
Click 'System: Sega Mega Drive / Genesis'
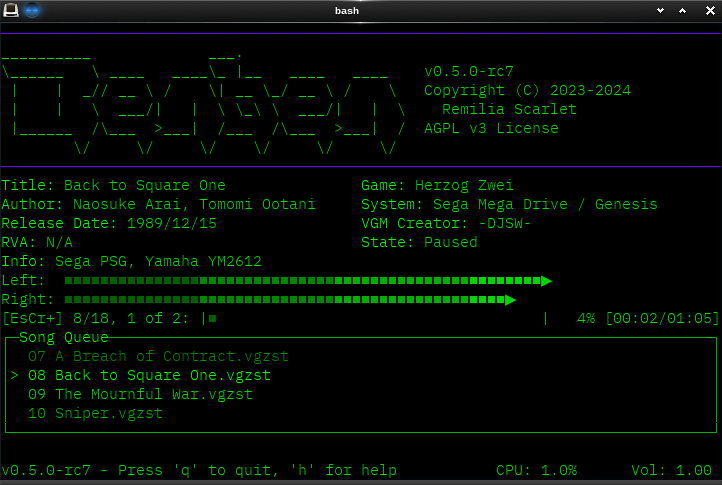point(509,204)
